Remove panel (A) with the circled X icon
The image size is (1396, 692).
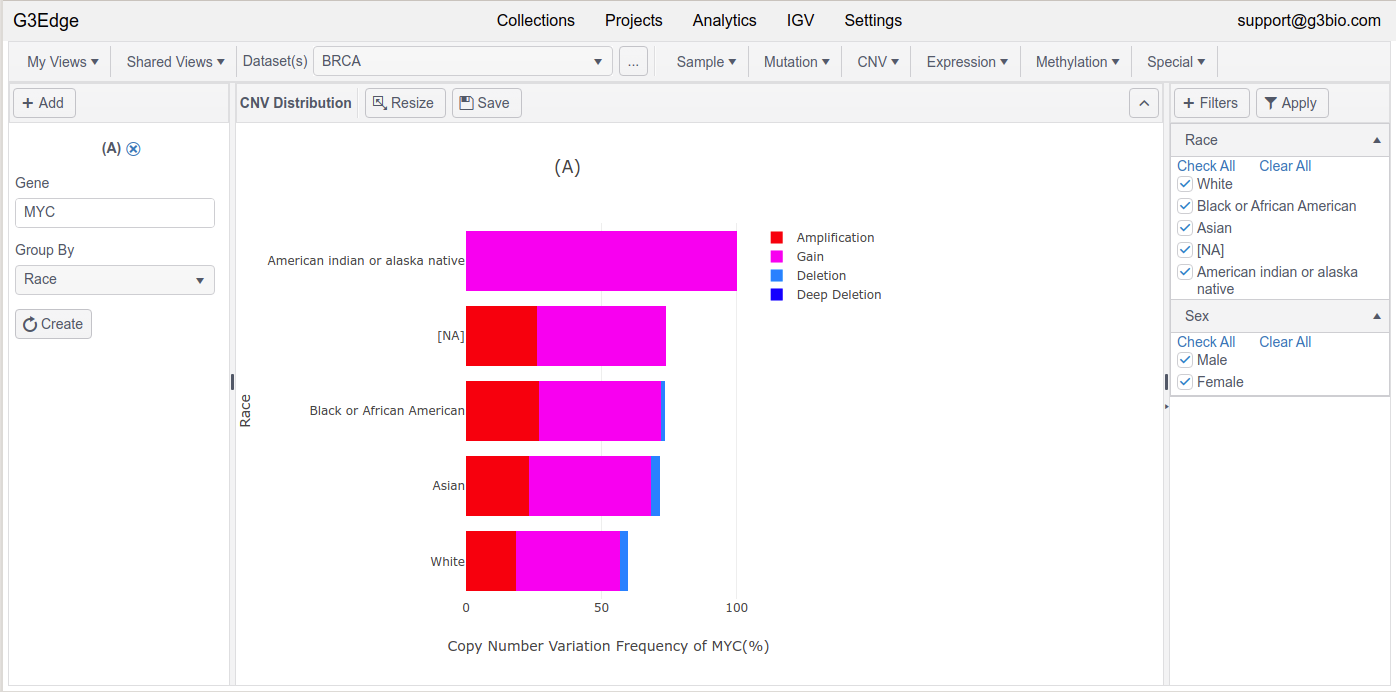tap(133, 149)
